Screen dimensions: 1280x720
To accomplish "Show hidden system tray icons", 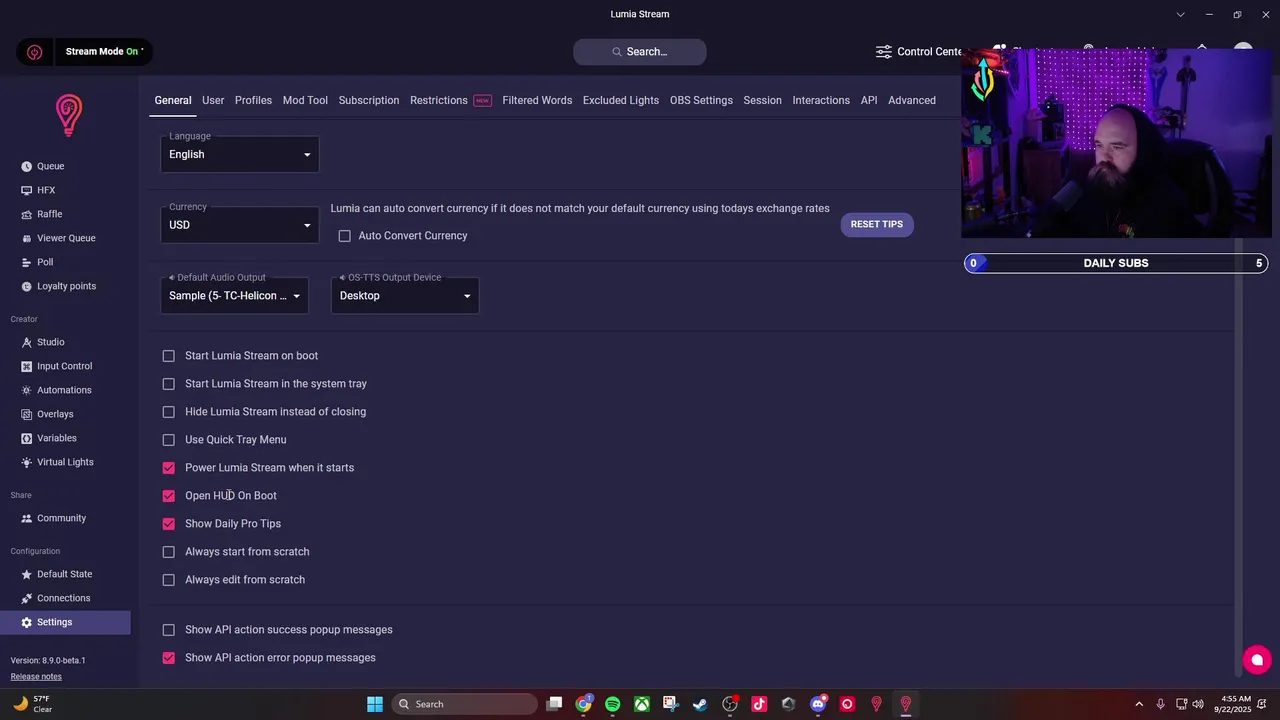I will [x=1138, y=704].
